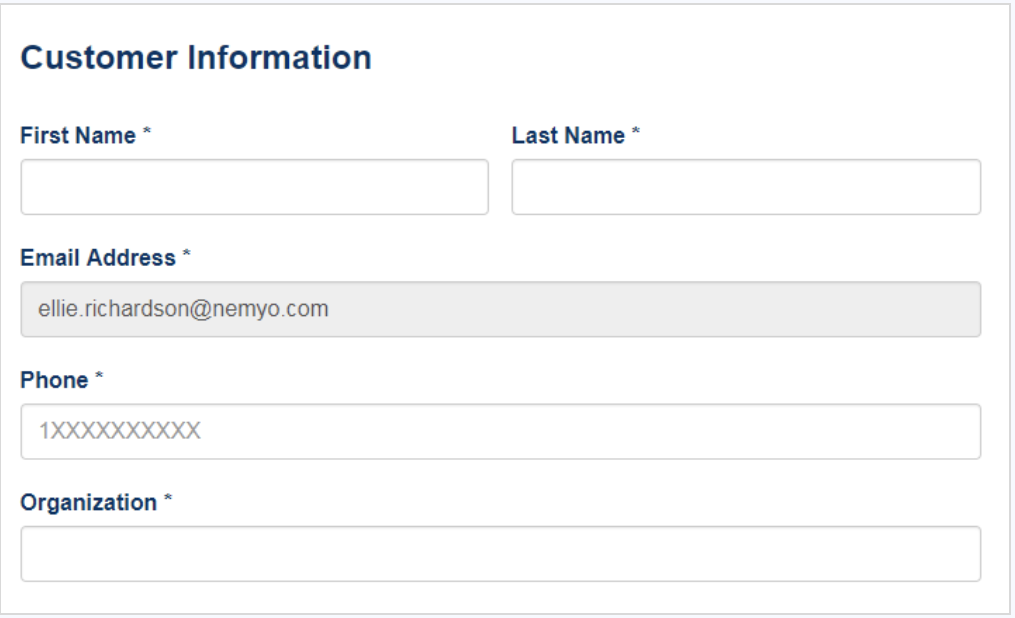Click the 1XXXXXXXXXX placeholder text
The height and width of the screenshot is (618, 1015).
pos(120,431)
